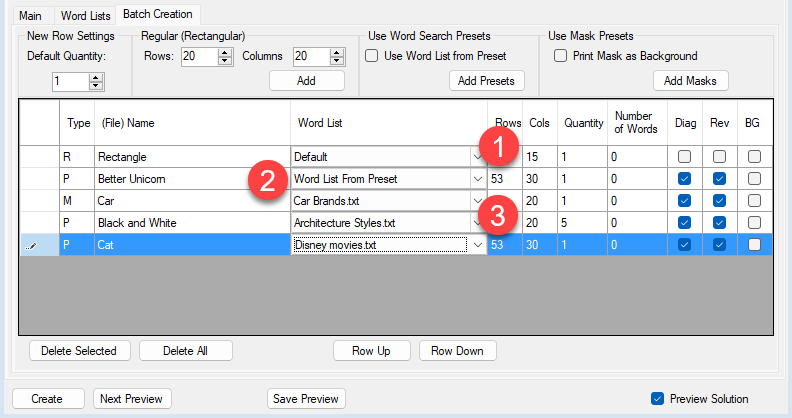Toggle Diag checkbox for Rectangle row
The height and width of the screenshot is (418, 792).
[683, 157]
